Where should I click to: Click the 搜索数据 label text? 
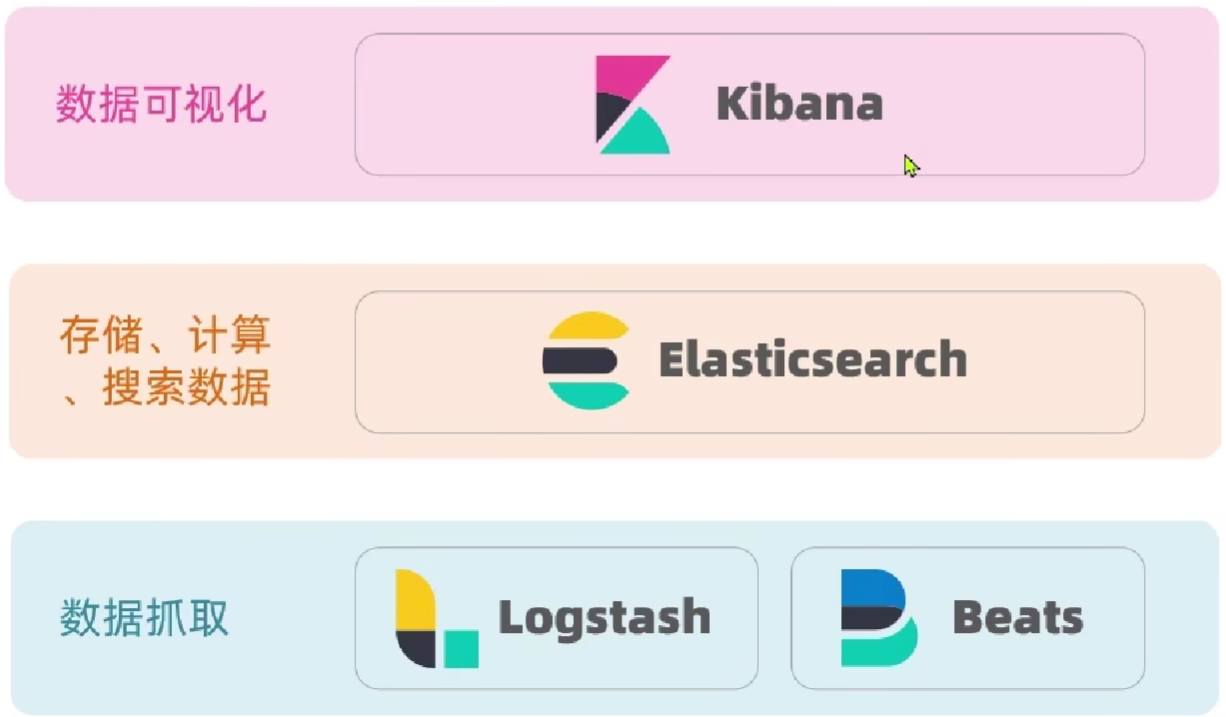[x=186, y=388]
